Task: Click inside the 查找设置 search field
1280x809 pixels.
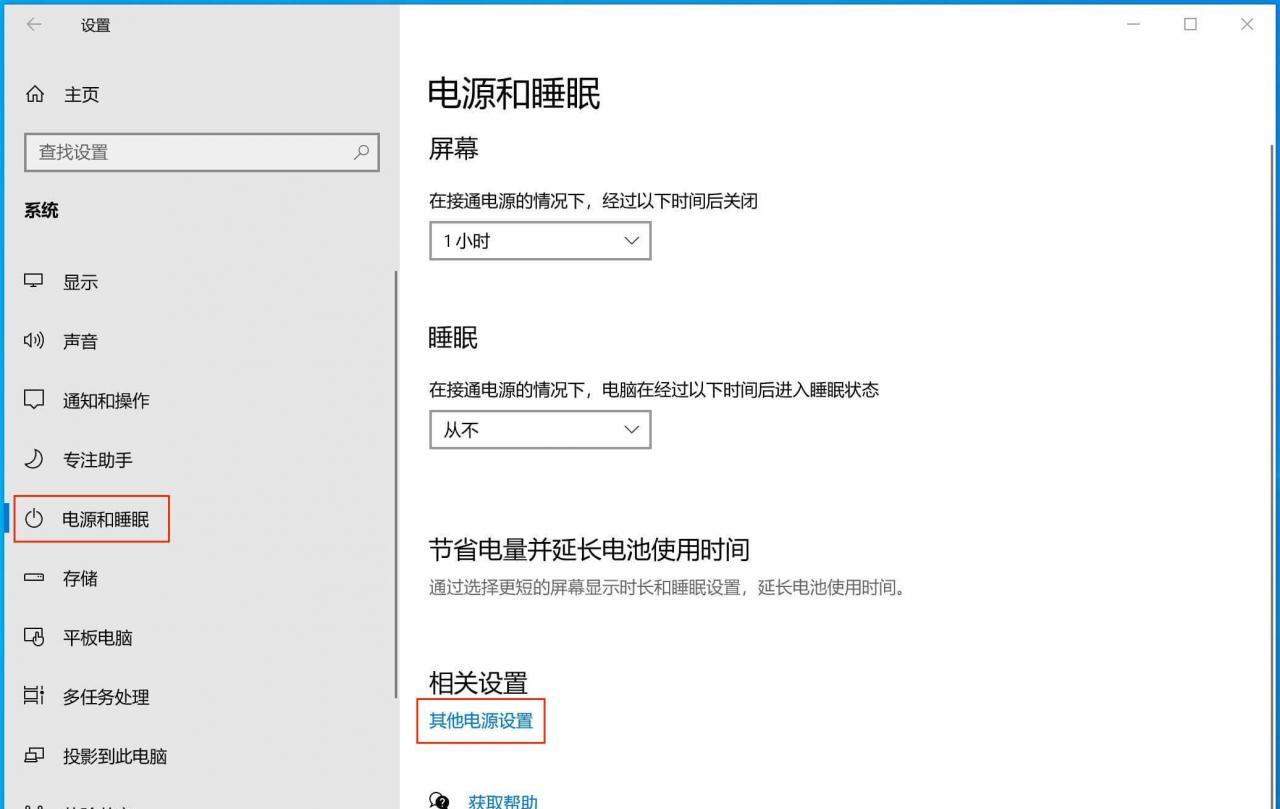Action: tap(190, 152)
